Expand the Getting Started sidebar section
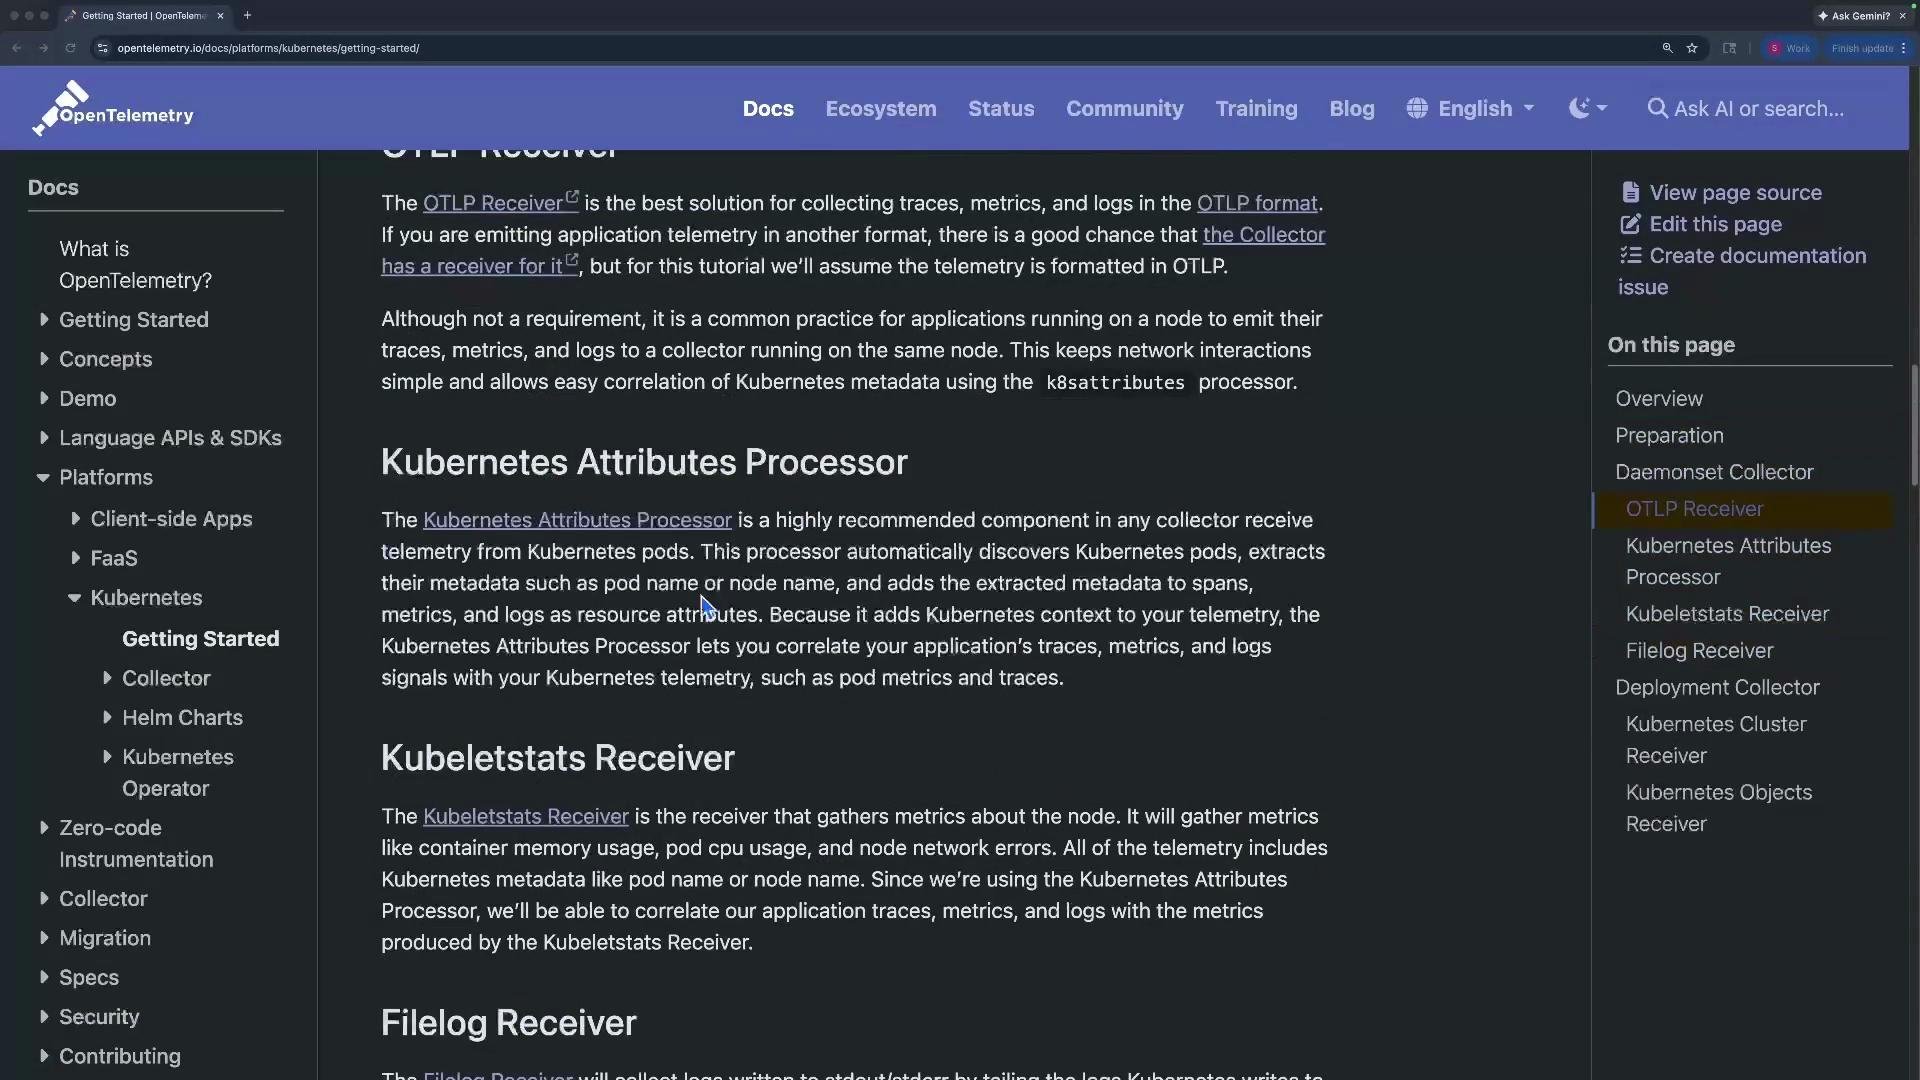This screenshot has height=1080, width=1920. (44, 320)
